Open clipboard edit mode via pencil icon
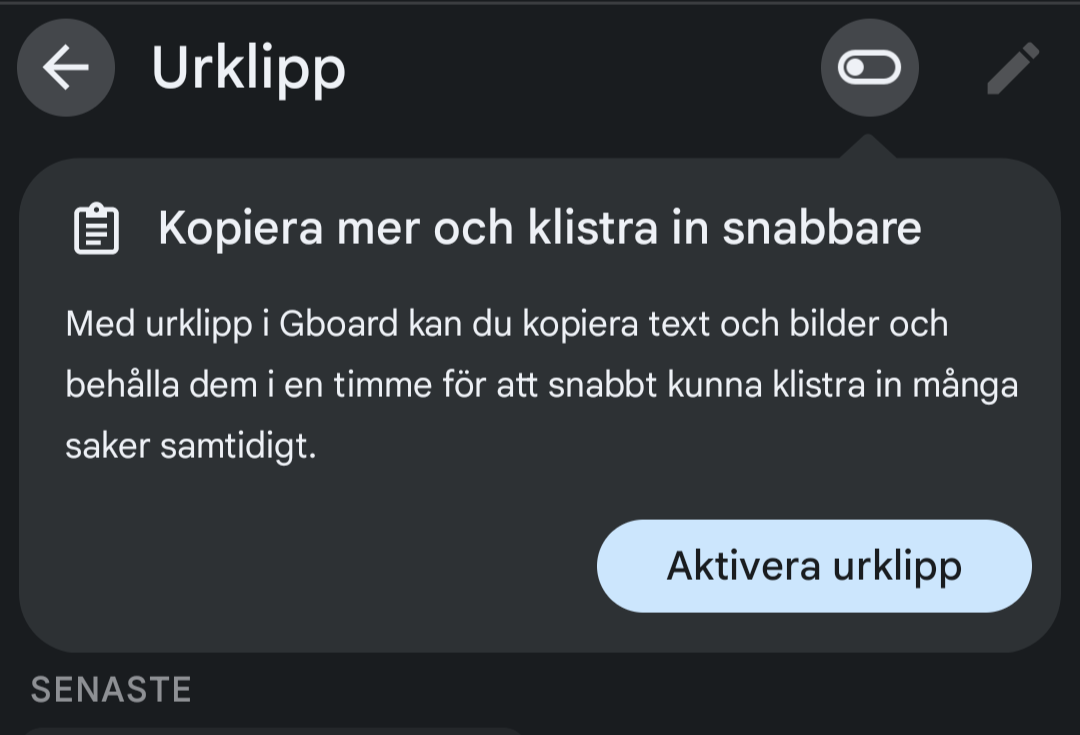Screen dimensions: 1080x735 1012,68
